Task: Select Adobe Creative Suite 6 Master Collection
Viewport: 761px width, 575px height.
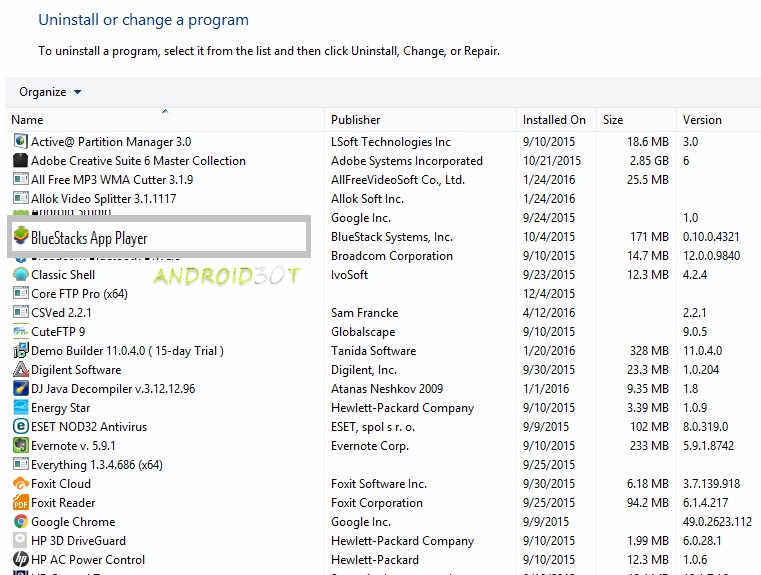Action: pyautogui.click(x=138, y=161)
